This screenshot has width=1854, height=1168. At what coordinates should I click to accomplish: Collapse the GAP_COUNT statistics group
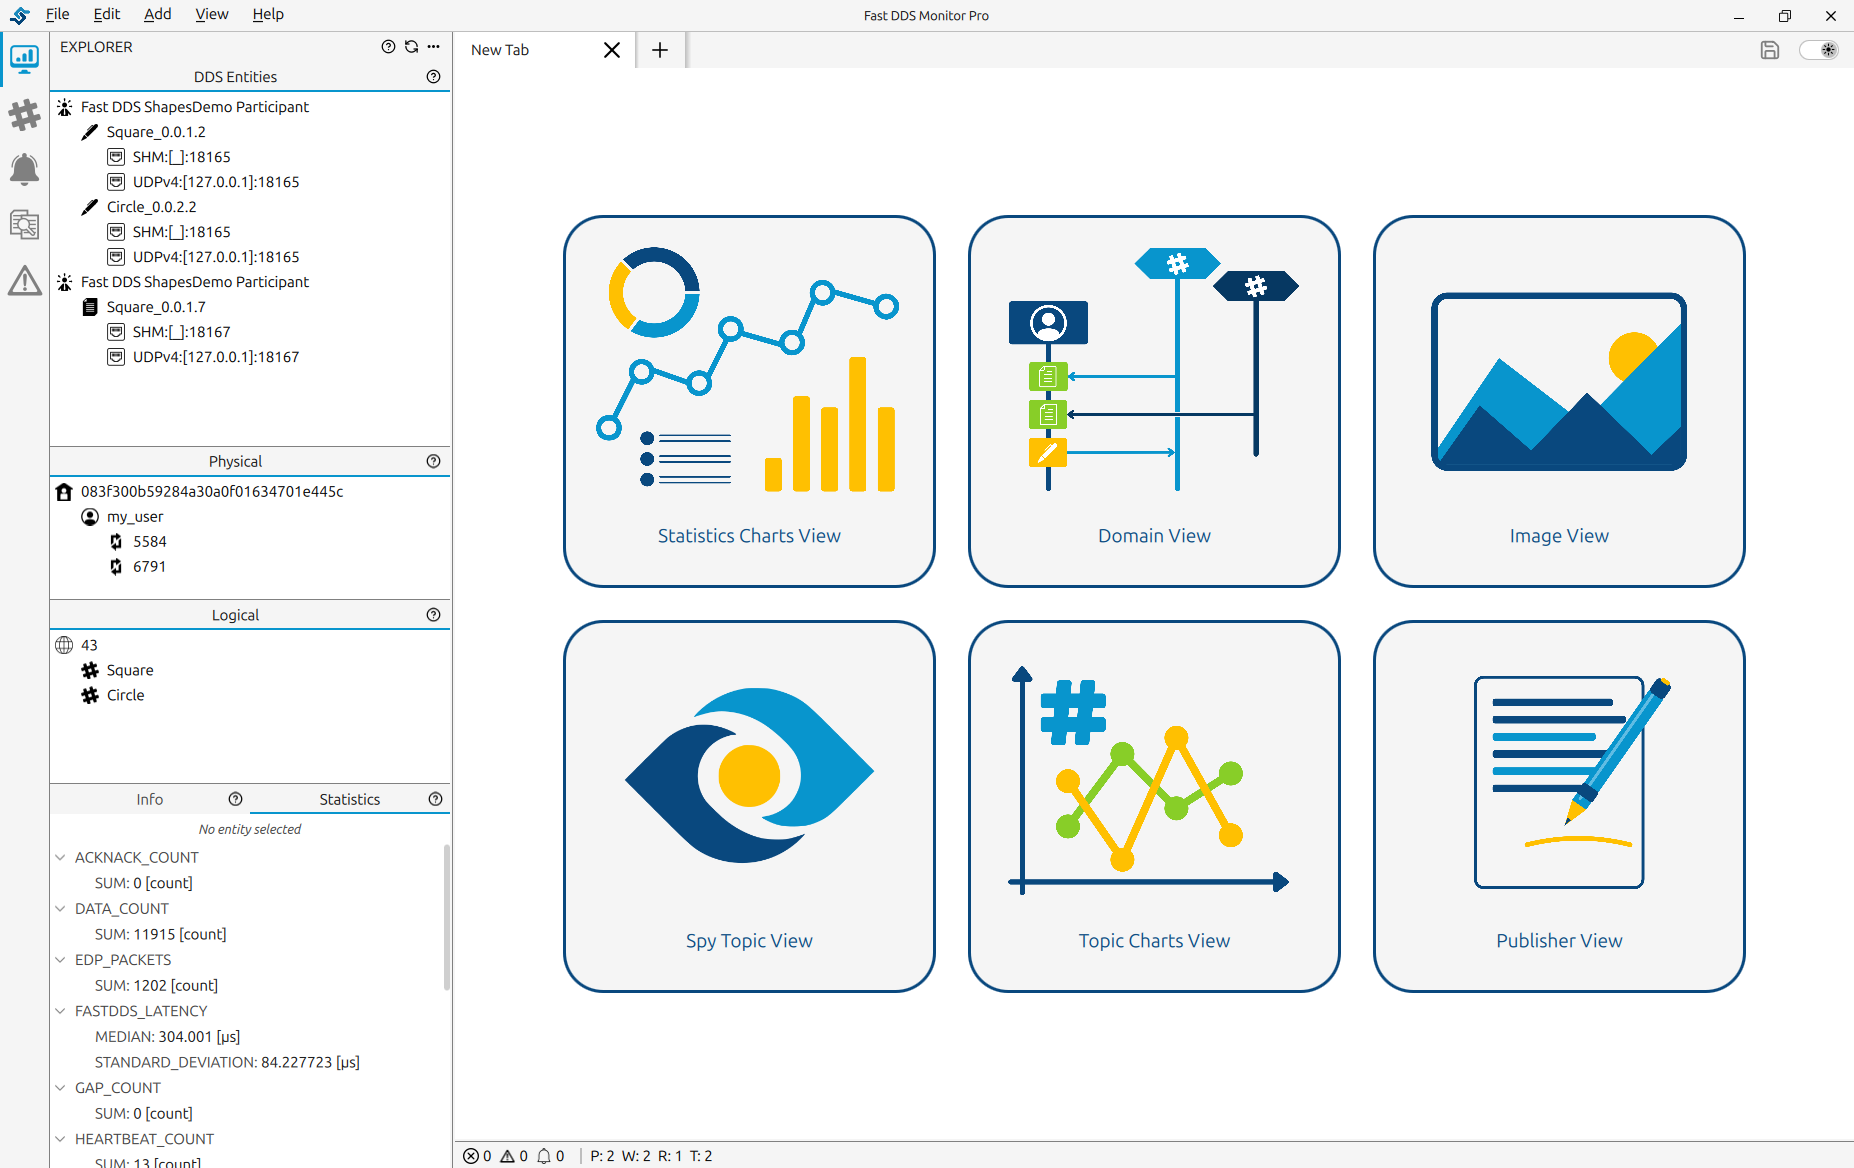(60, 1088)
